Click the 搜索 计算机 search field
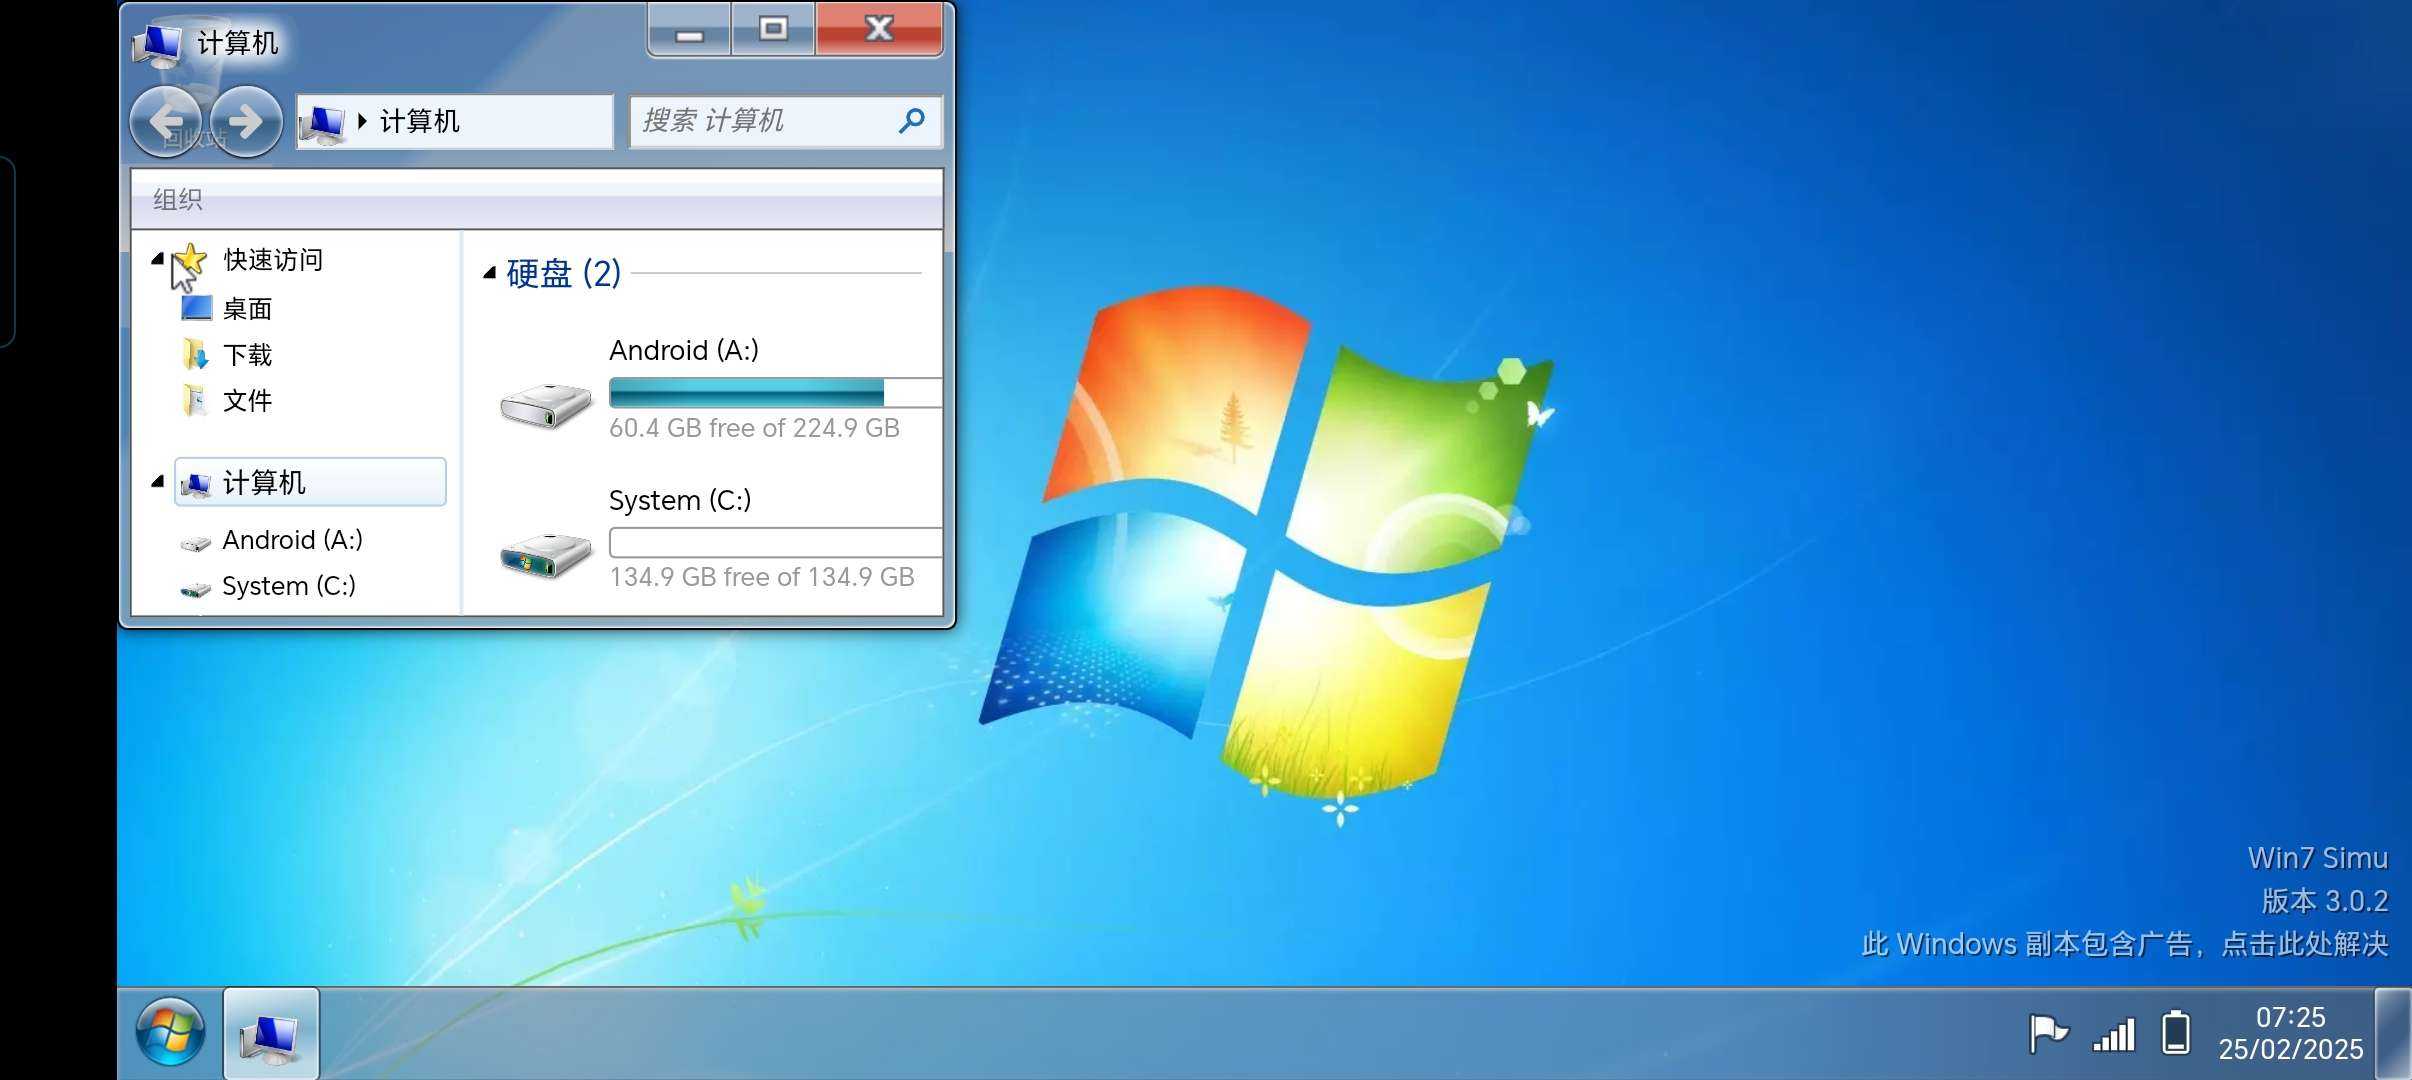This screenshot has width=2412, height=1080. (785, 121)
